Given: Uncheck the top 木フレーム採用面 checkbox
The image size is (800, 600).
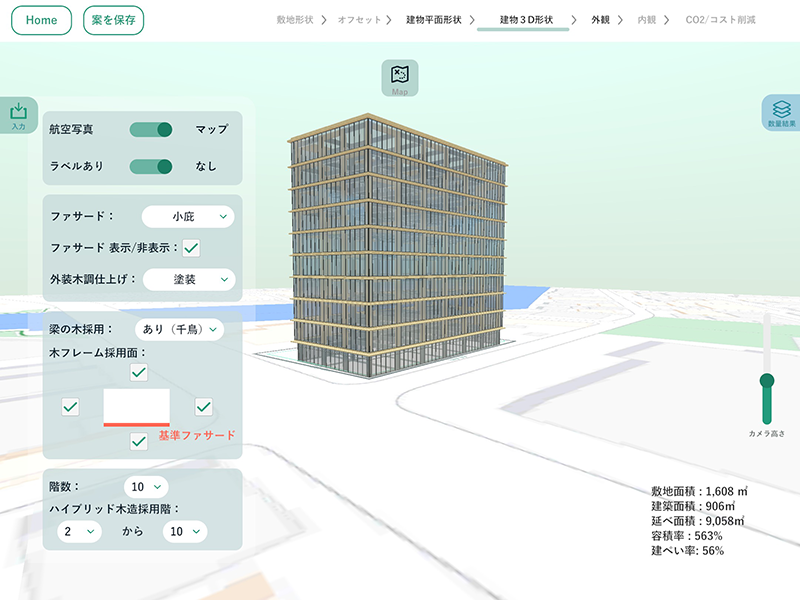Looking at the screenshot, I should pyautogui.click(x=139, y=373).
